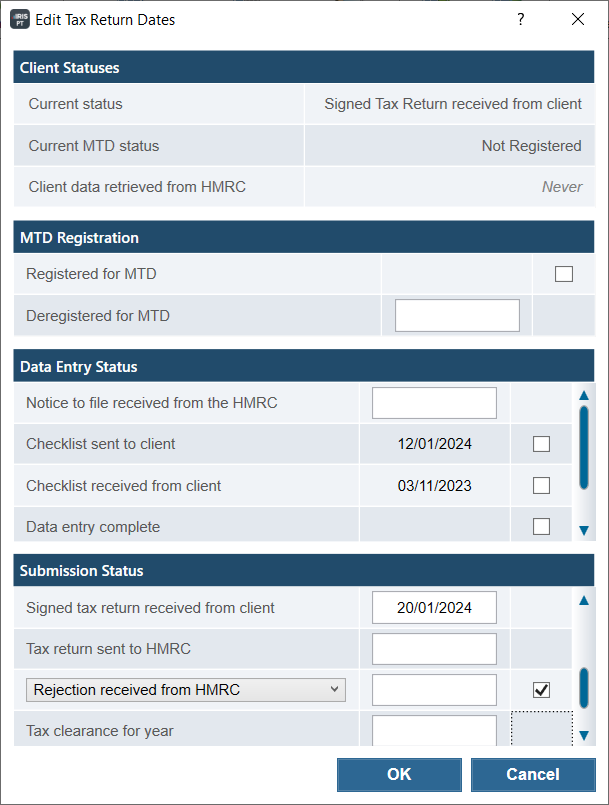Click the Data Entry Status section header
Image resolution: width=609 pixels, height=805 pixels.
click(303, 366)
